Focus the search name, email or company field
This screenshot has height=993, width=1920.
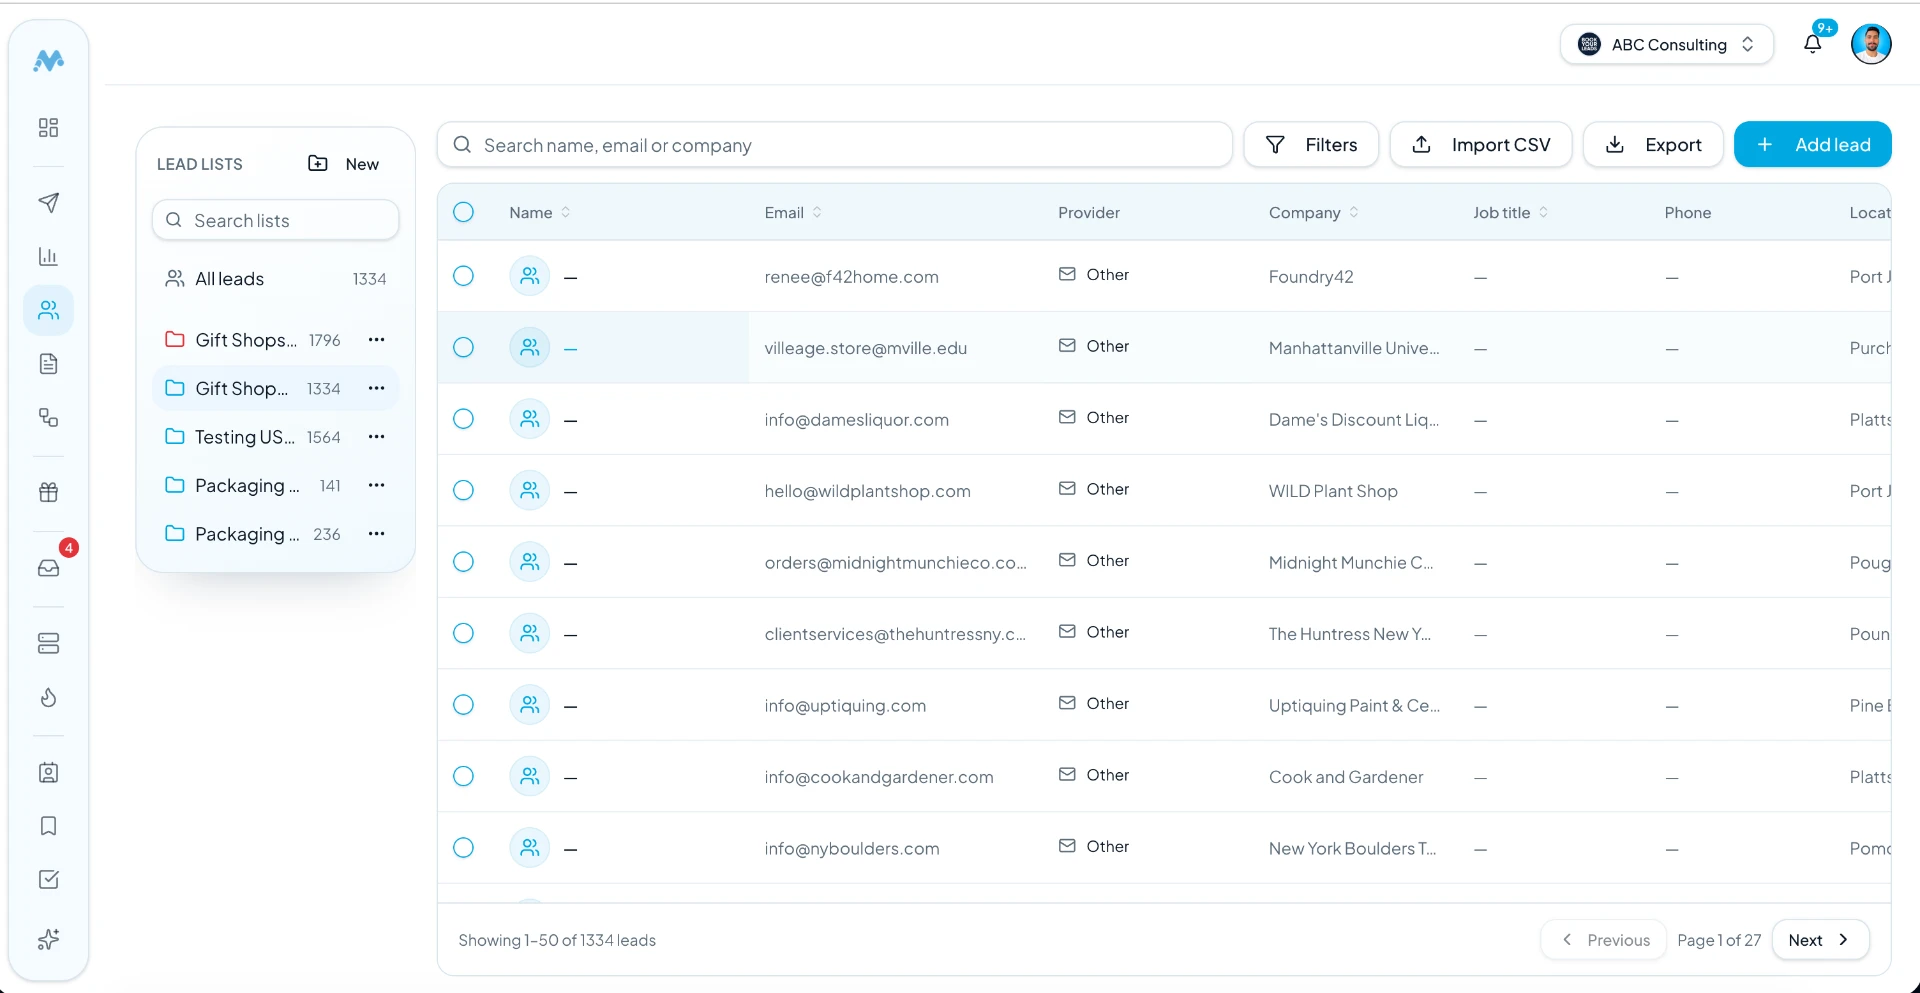(834, 145)
